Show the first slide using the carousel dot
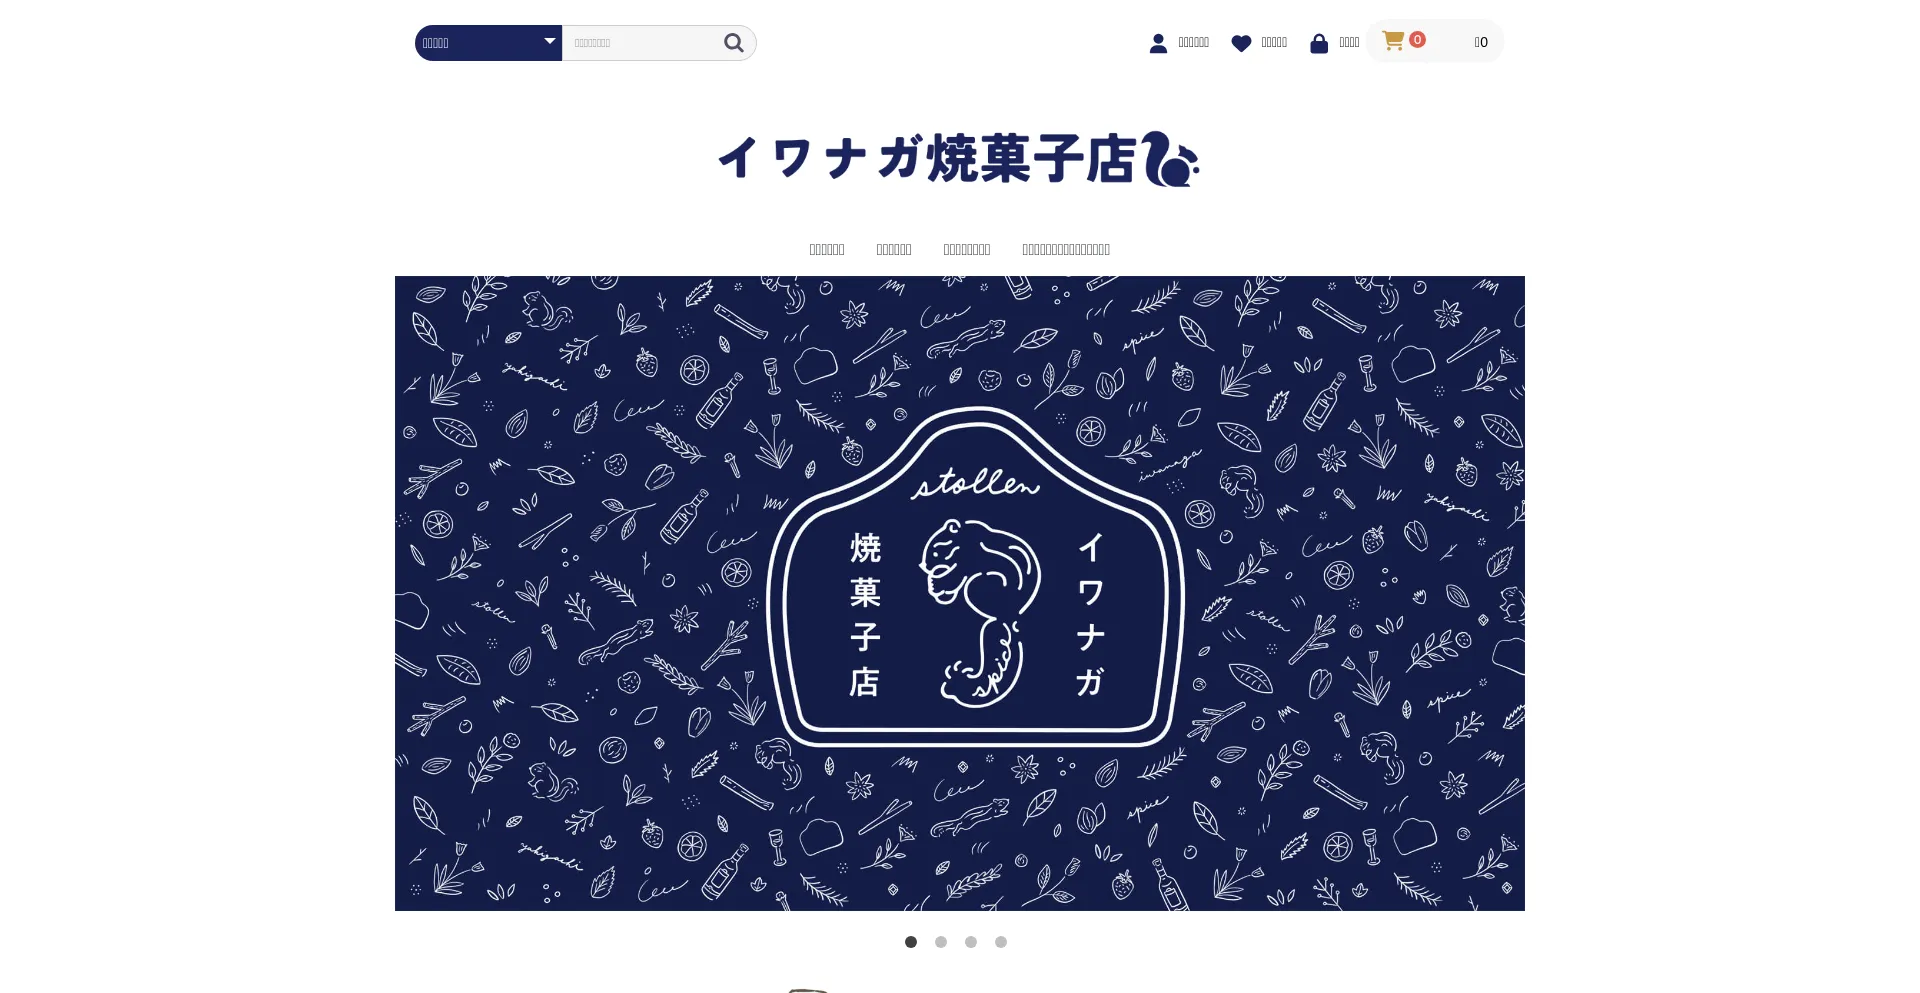Screen dimensions: 1920x993 click(911, 942)
